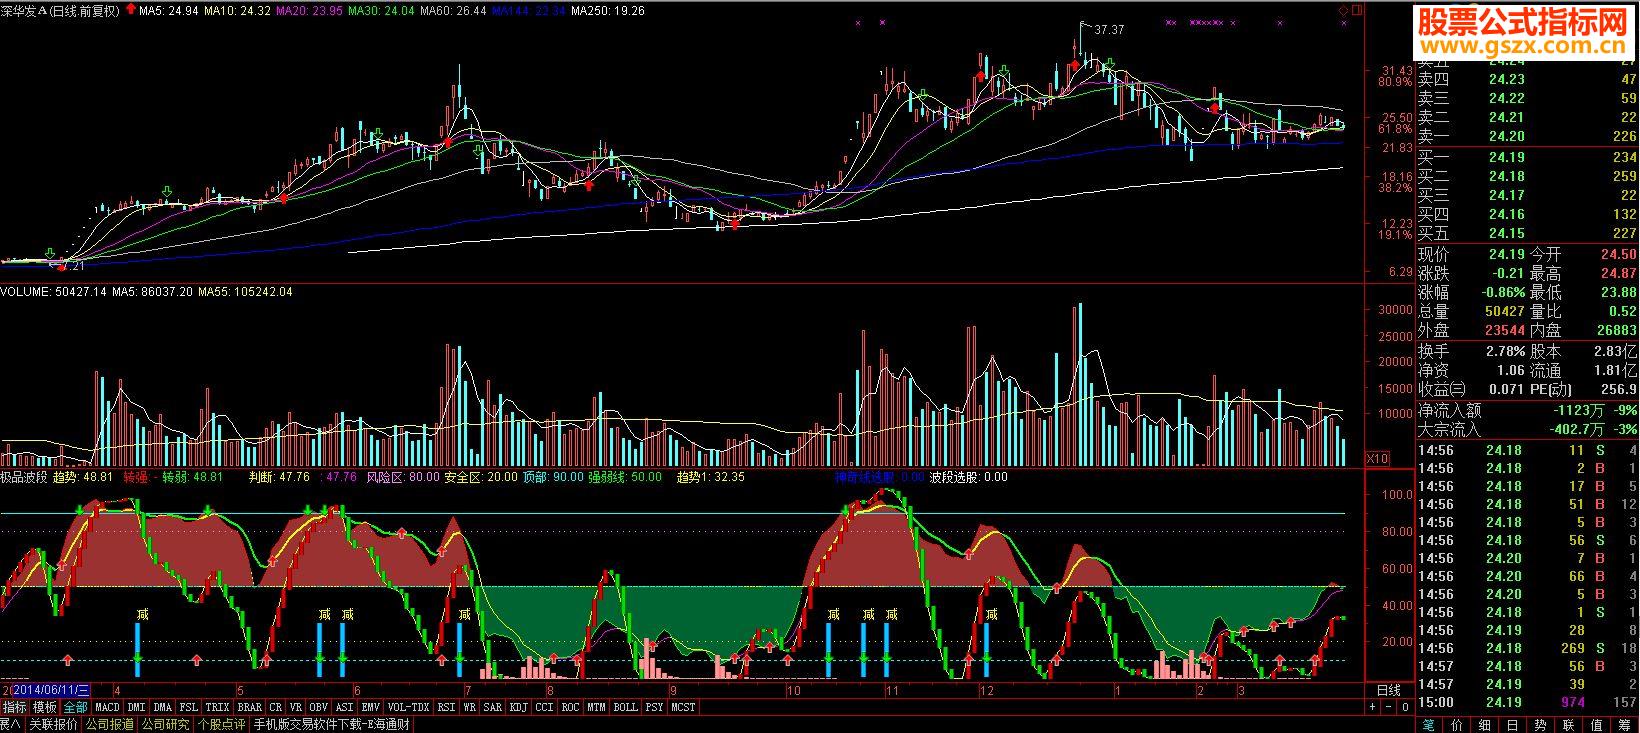
Task: Open the 模板 template tab
Action: [44, 707]
